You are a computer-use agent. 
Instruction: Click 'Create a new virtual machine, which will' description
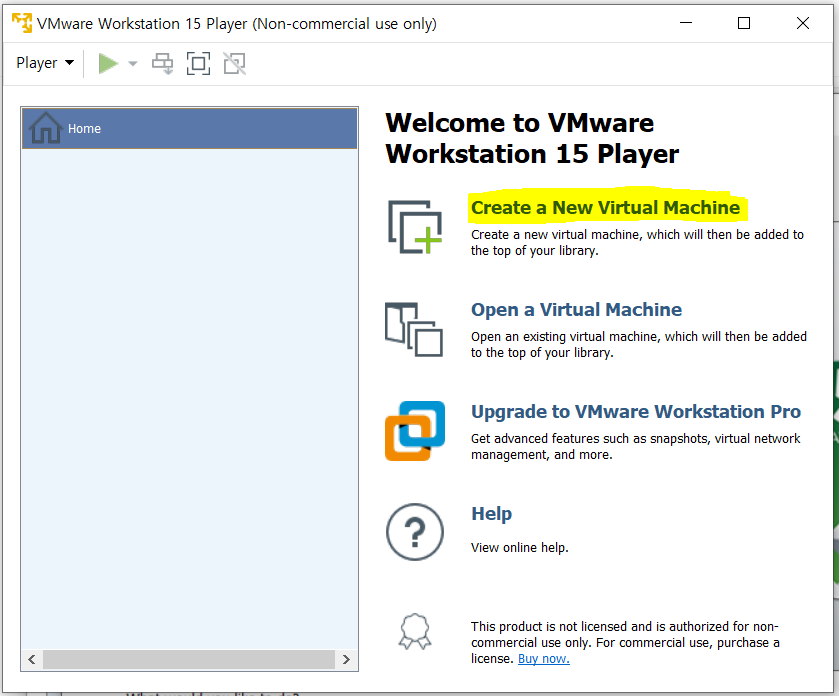point(637,243)
